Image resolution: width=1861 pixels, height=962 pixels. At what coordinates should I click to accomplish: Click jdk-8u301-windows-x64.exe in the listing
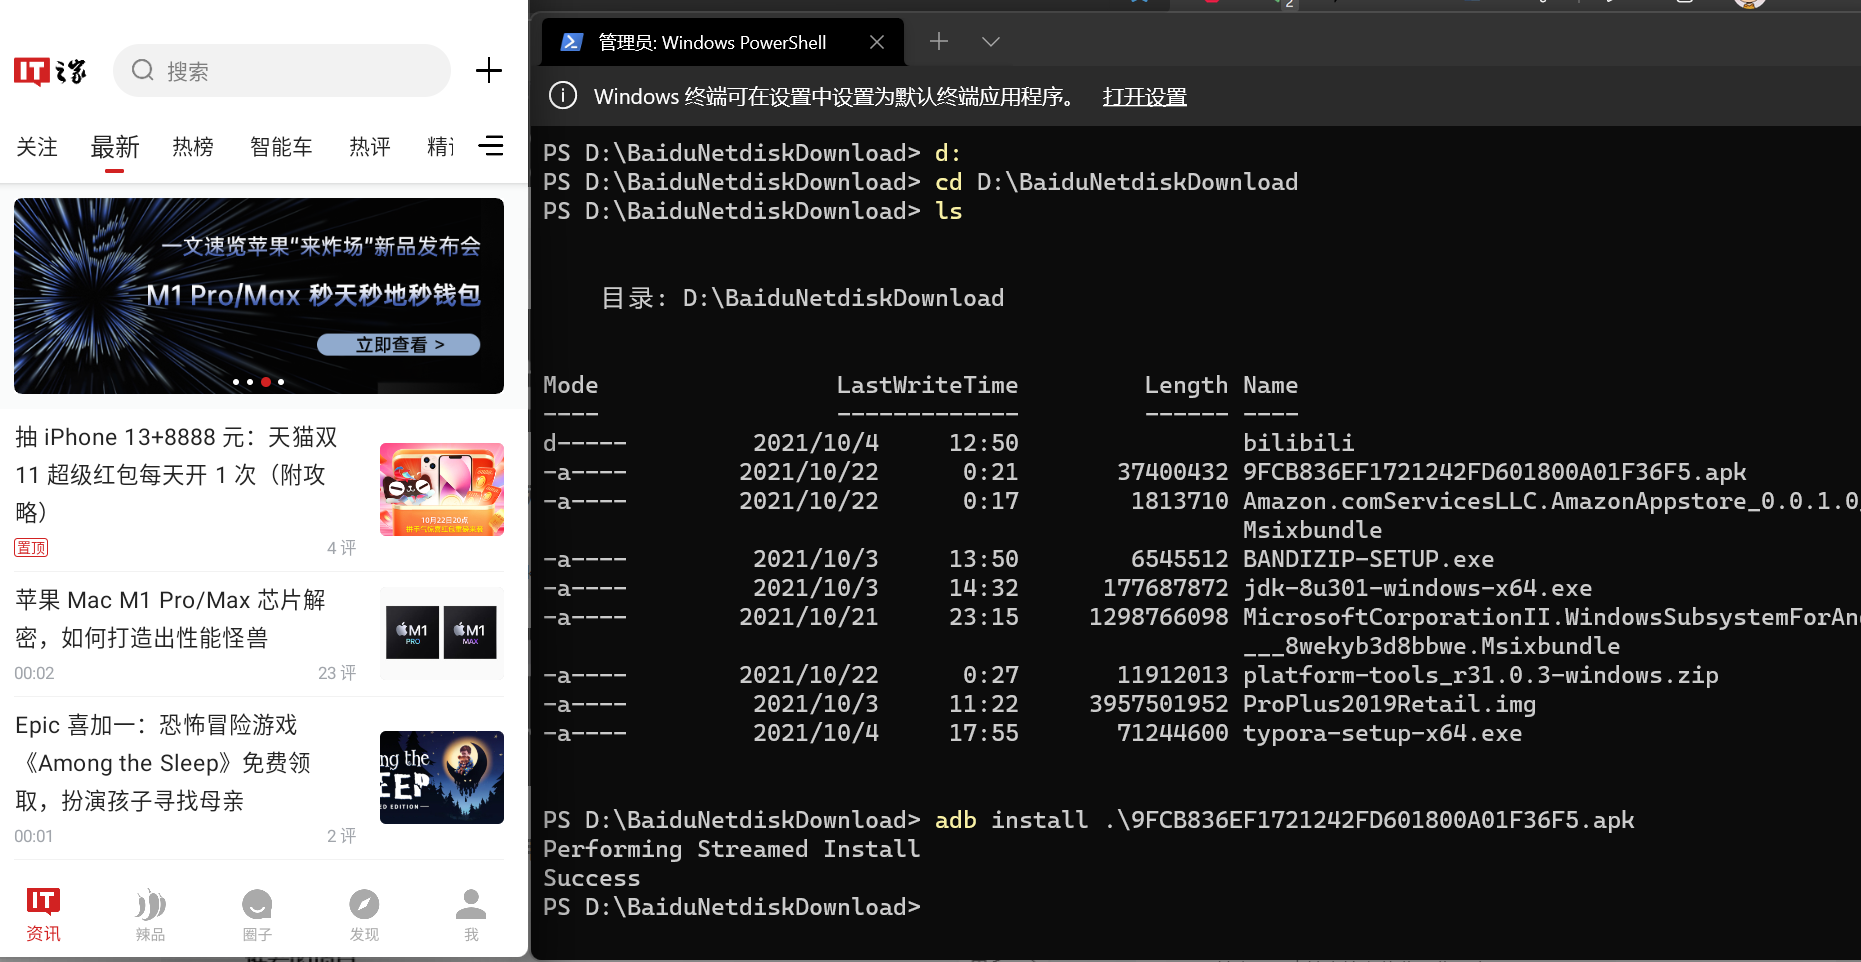[x=1417, y=588]
